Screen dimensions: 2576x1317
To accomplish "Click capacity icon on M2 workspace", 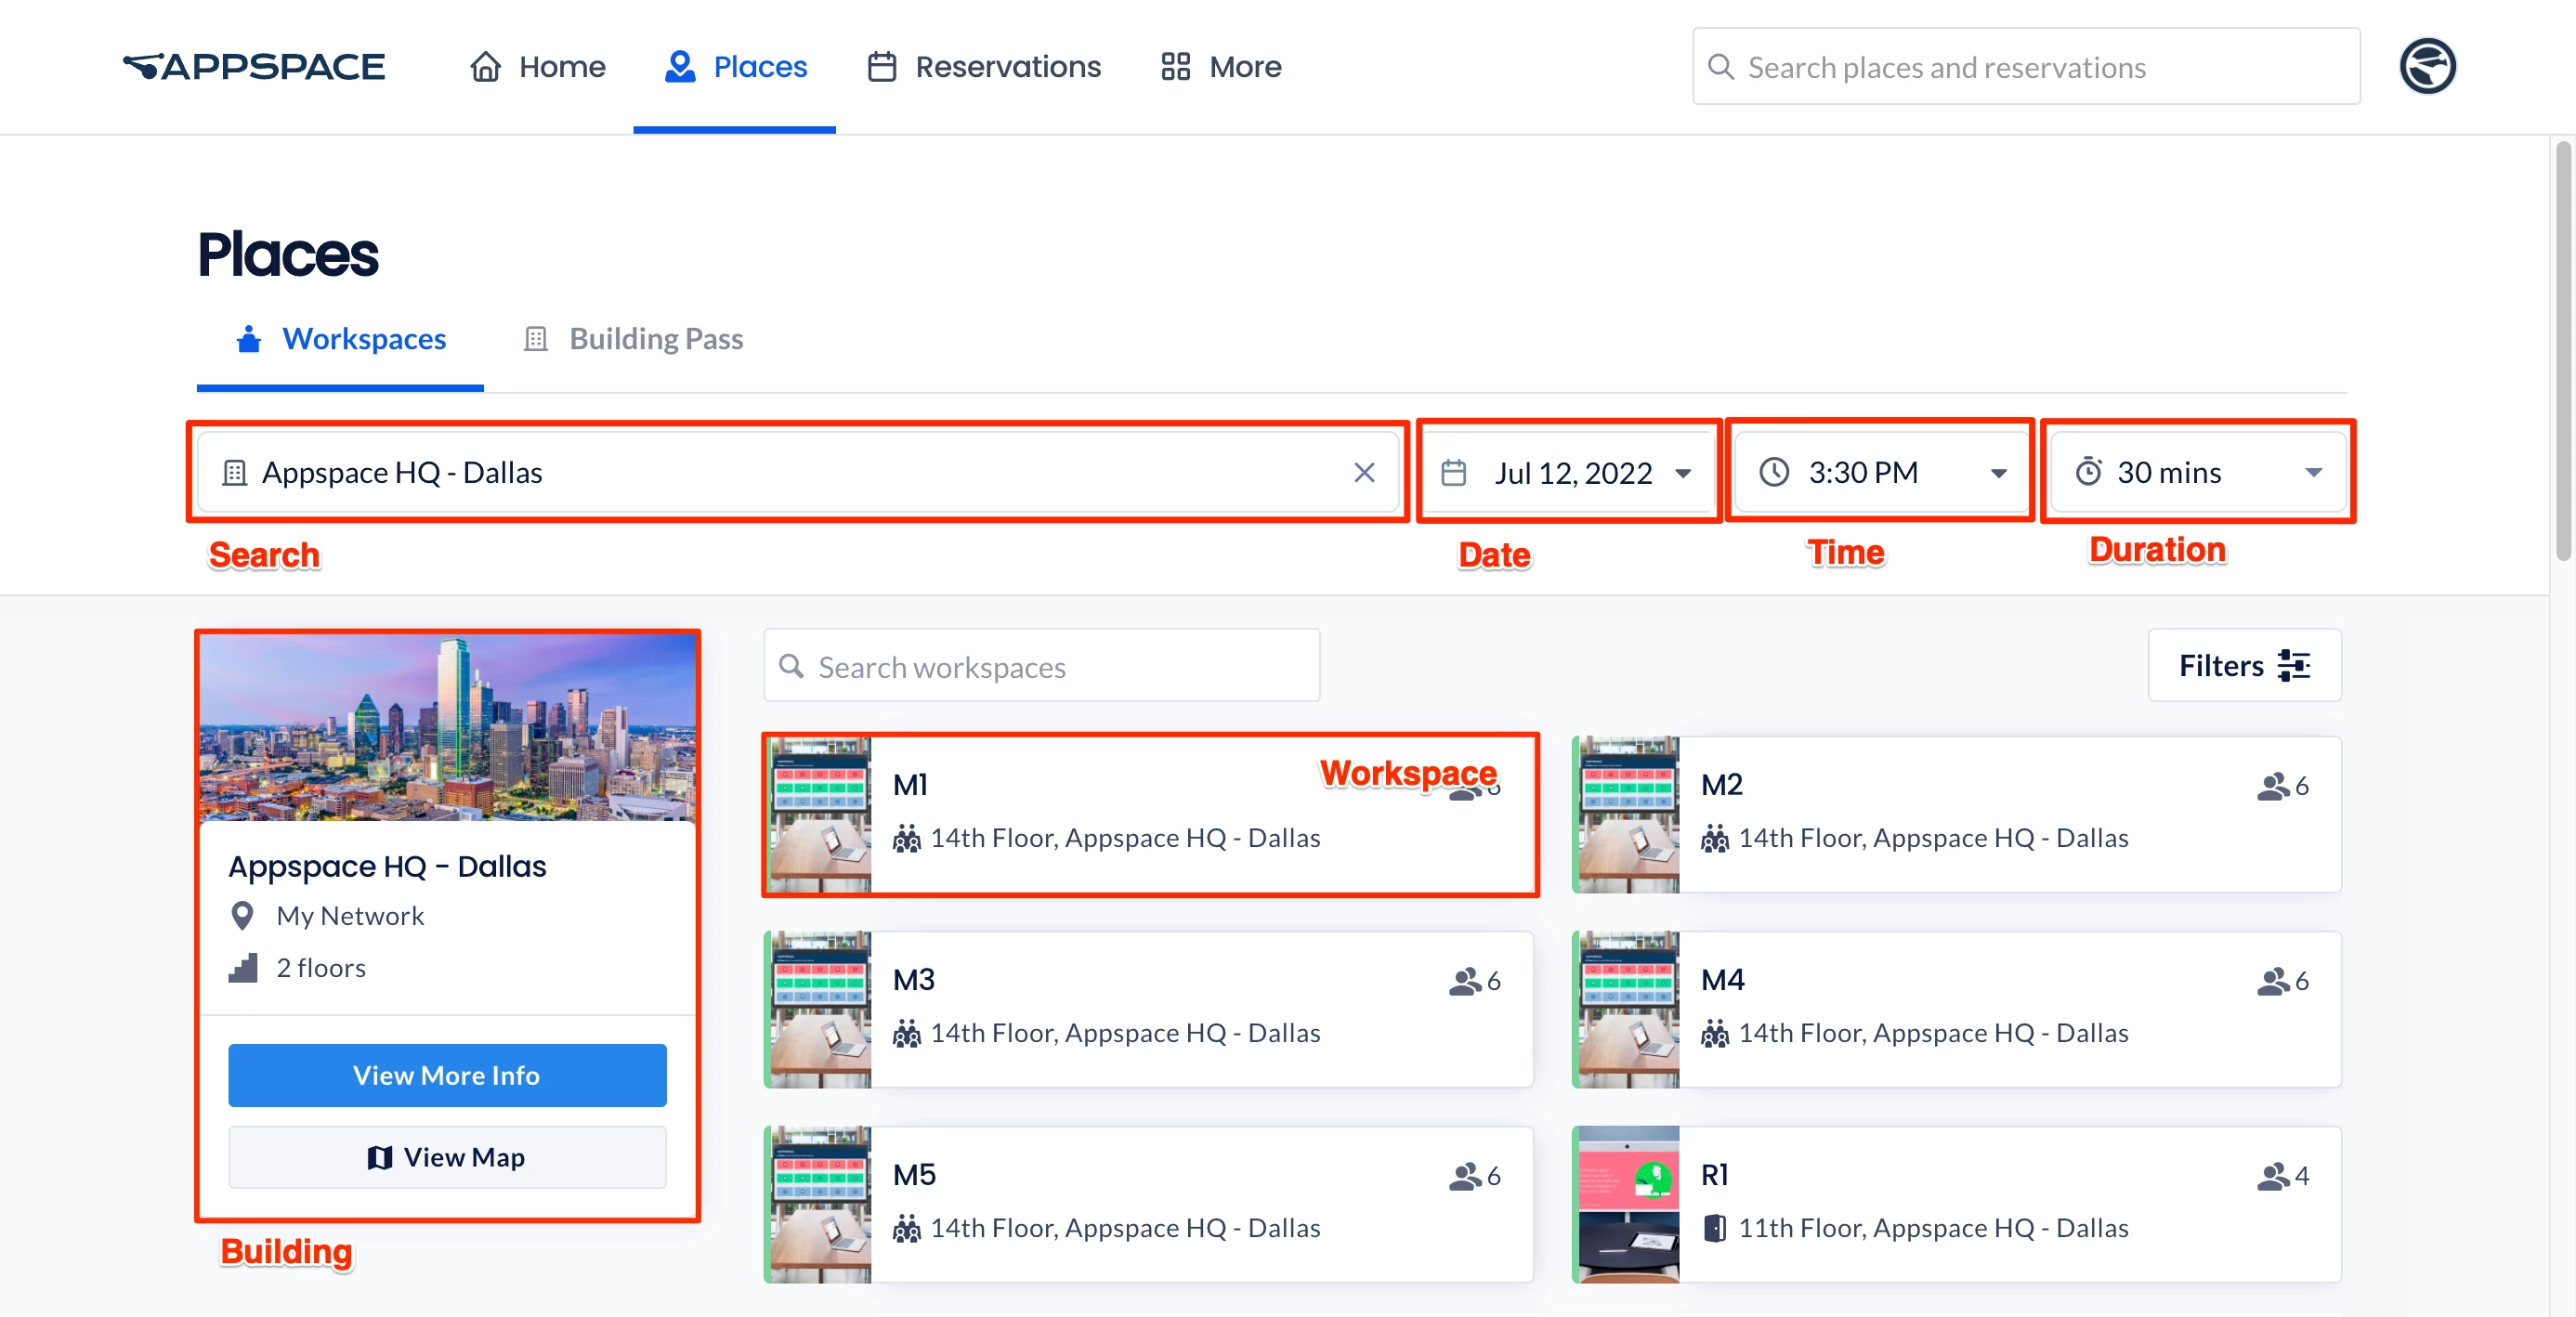I will pyautogui.click(x=2272, y=786).
